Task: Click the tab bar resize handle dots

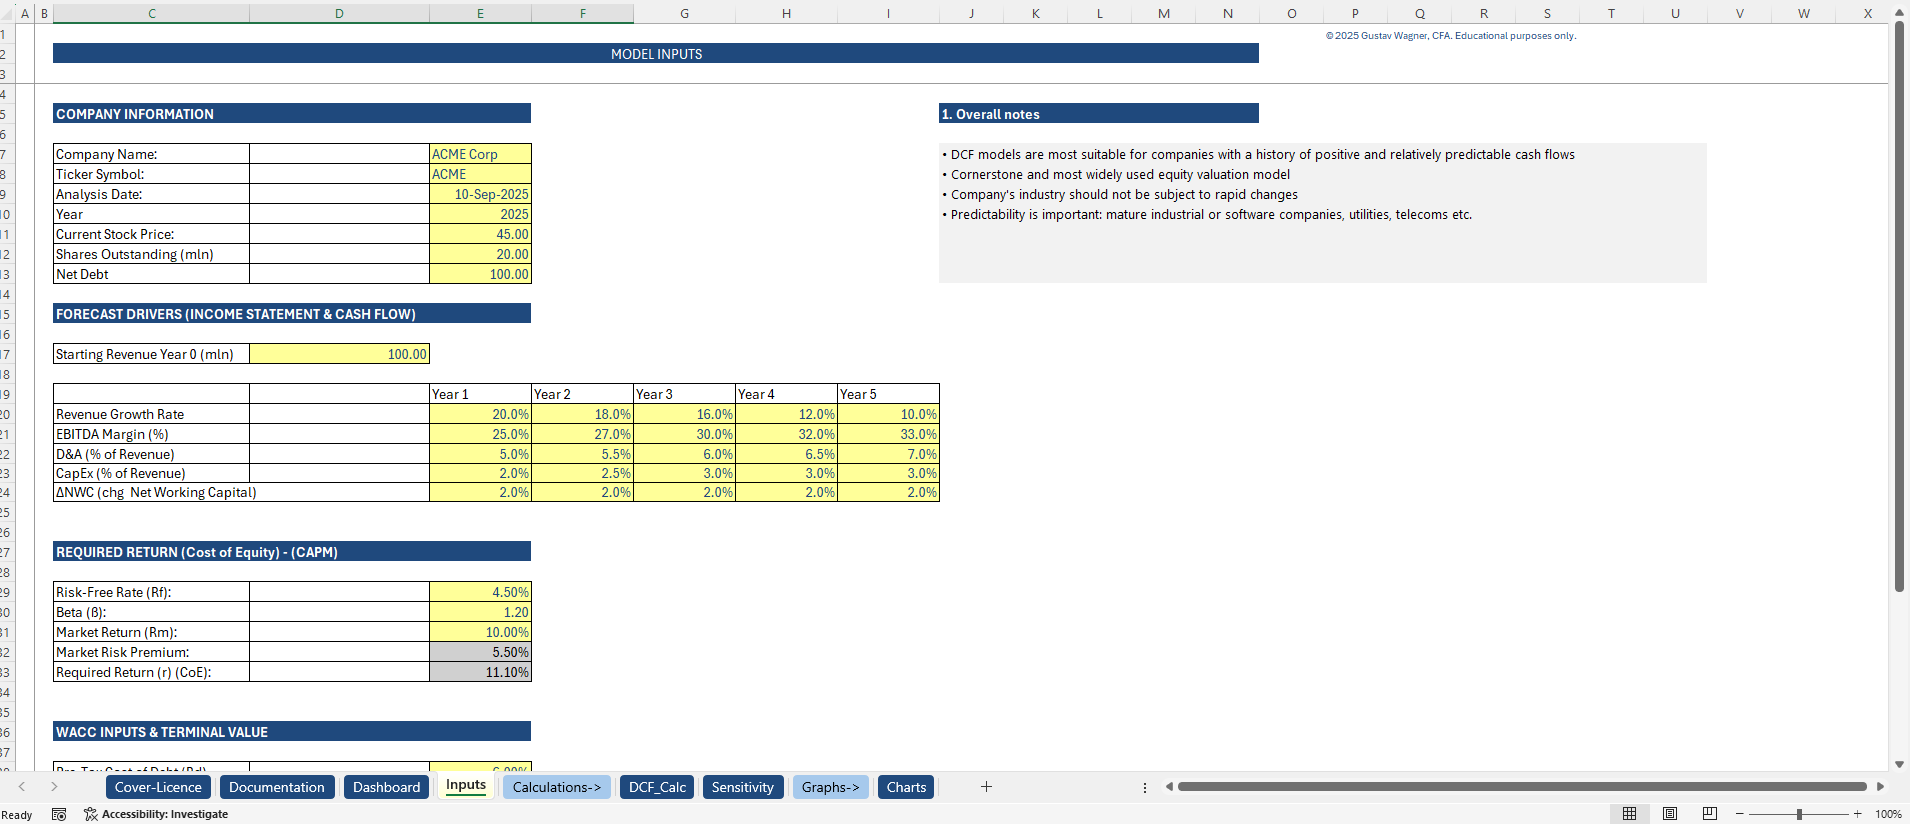Action: pyautogui.click(x=1145, y=788)
